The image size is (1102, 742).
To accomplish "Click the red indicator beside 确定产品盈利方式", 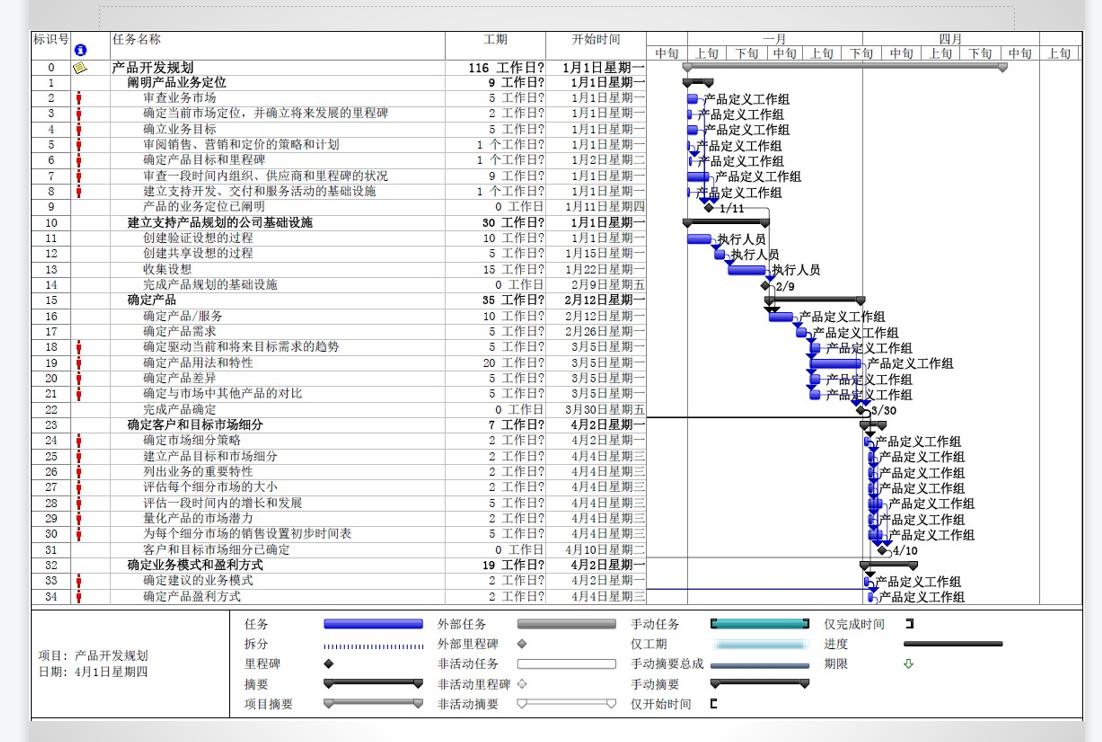I will tap(78, 596).
